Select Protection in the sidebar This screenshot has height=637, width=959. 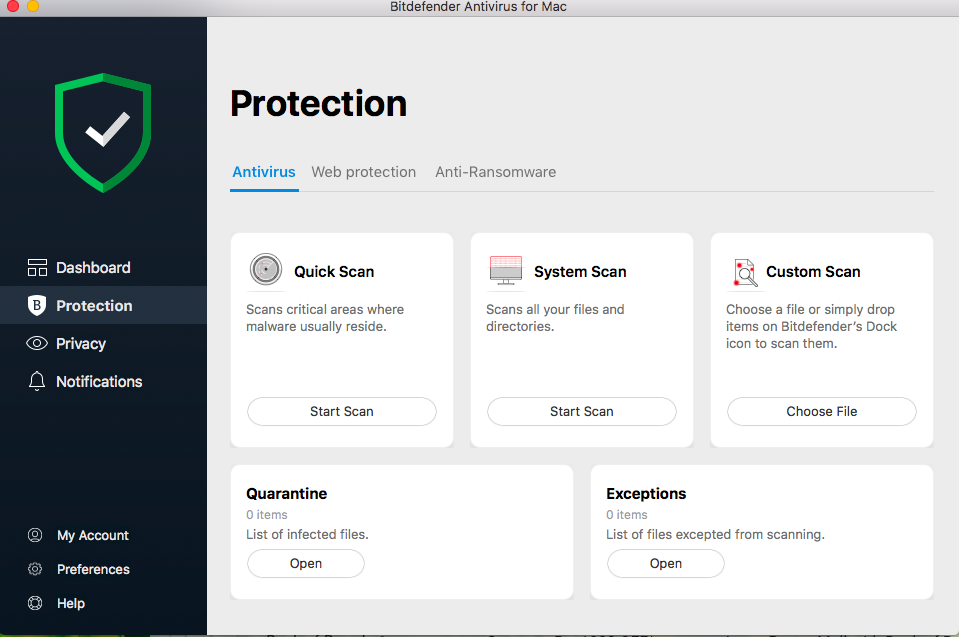coord(103,305)
